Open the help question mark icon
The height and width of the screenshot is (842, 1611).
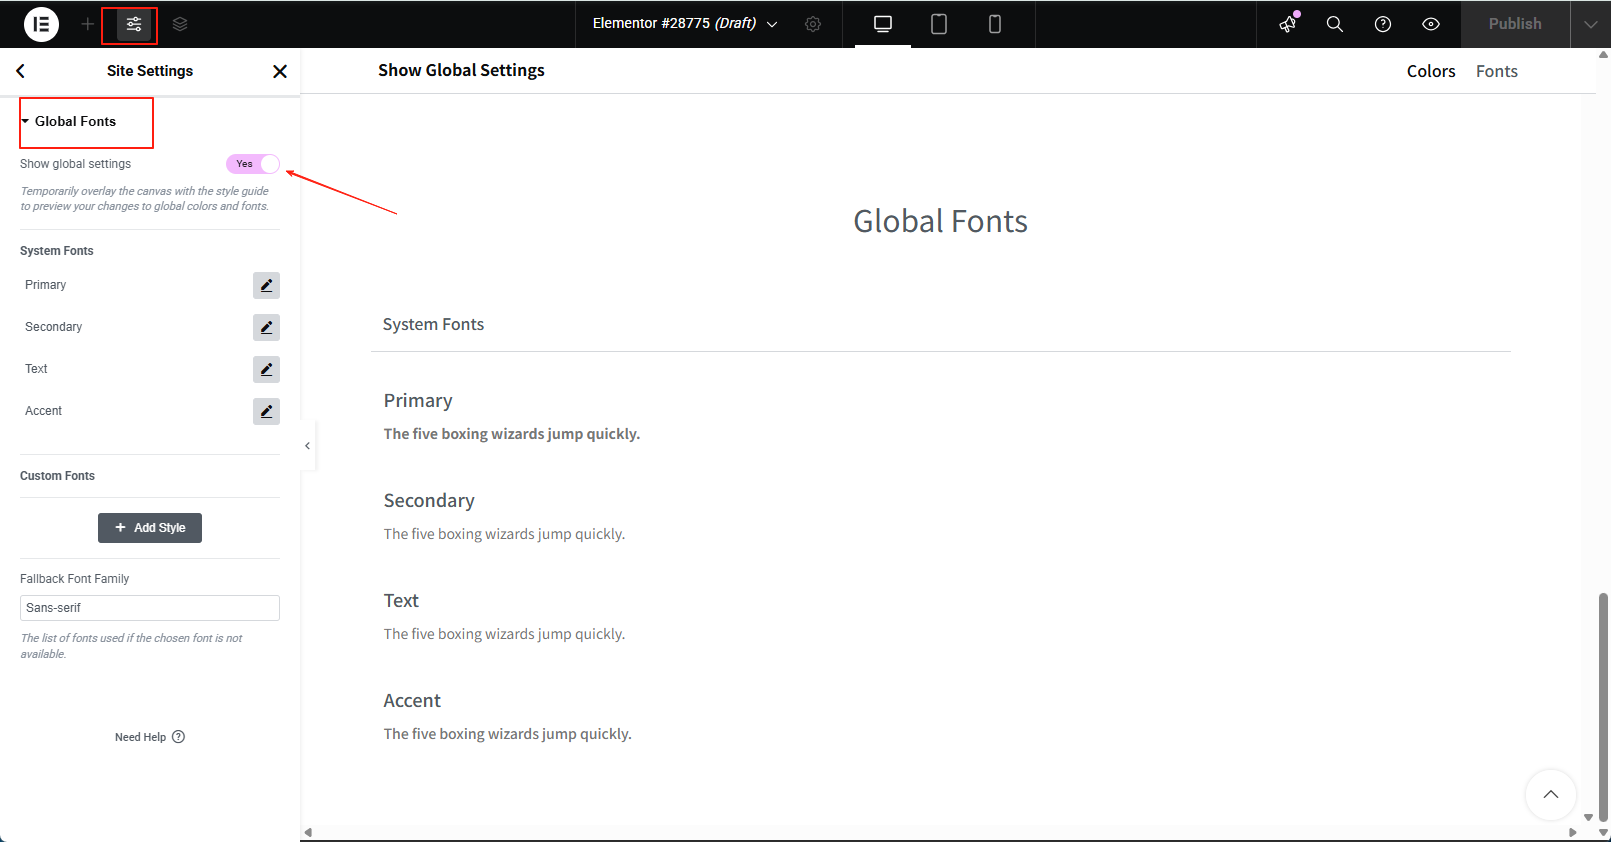[x=1383, y=24]
